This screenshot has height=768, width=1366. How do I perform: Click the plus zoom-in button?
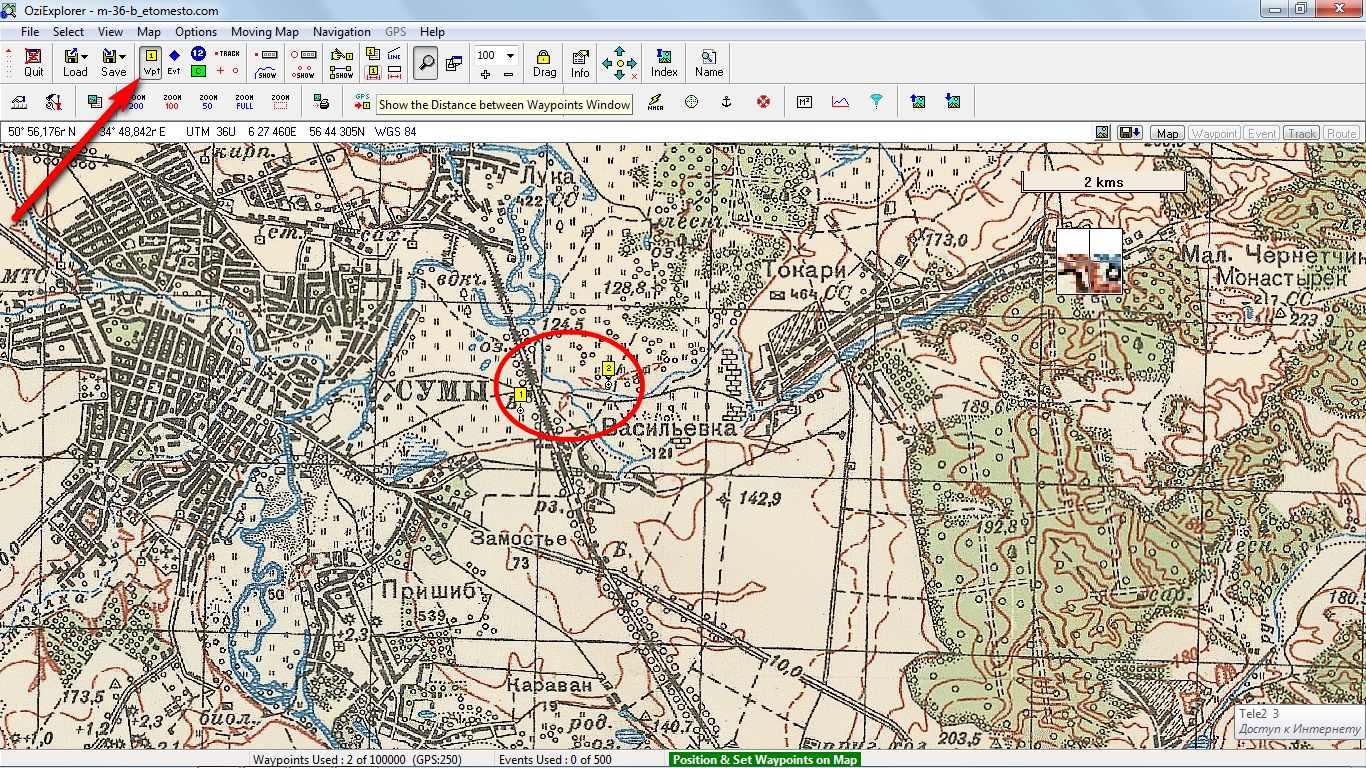pyautogui.click(x=485, y=73)
